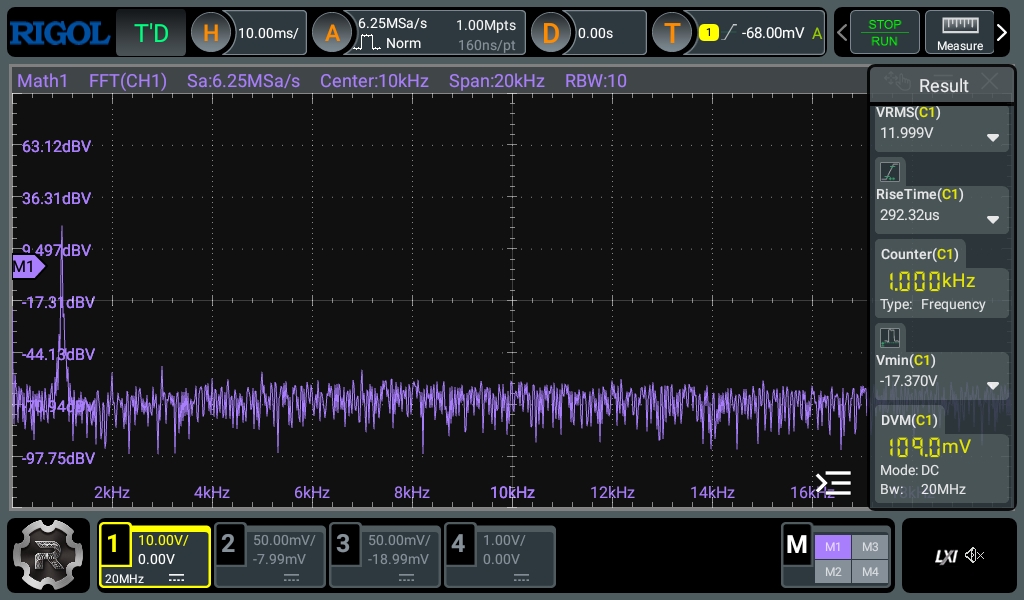Tap the Type: Frequency counter label
The width and height of the screenshot is (1024, 600).
pyautogui.click(x=933, y=304)
